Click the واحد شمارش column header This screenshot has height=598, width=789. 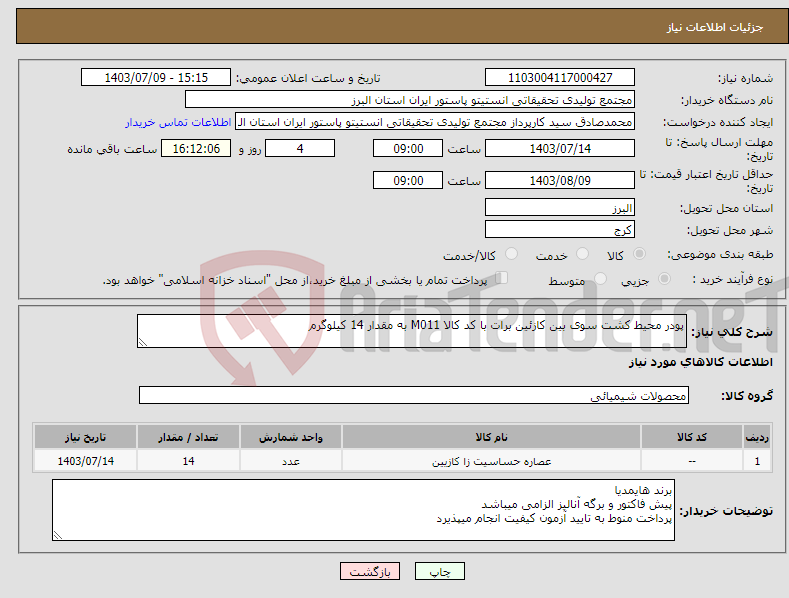point(291,437)
